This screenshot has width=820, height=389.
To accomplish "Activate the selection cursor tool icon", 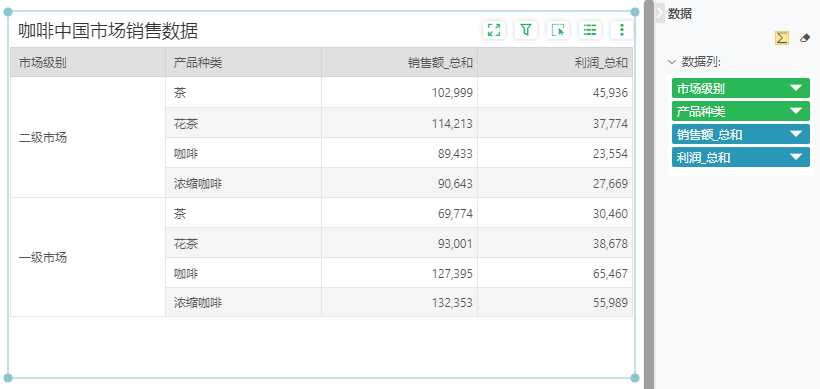I will pyautogui.click(x=558, y=30).
